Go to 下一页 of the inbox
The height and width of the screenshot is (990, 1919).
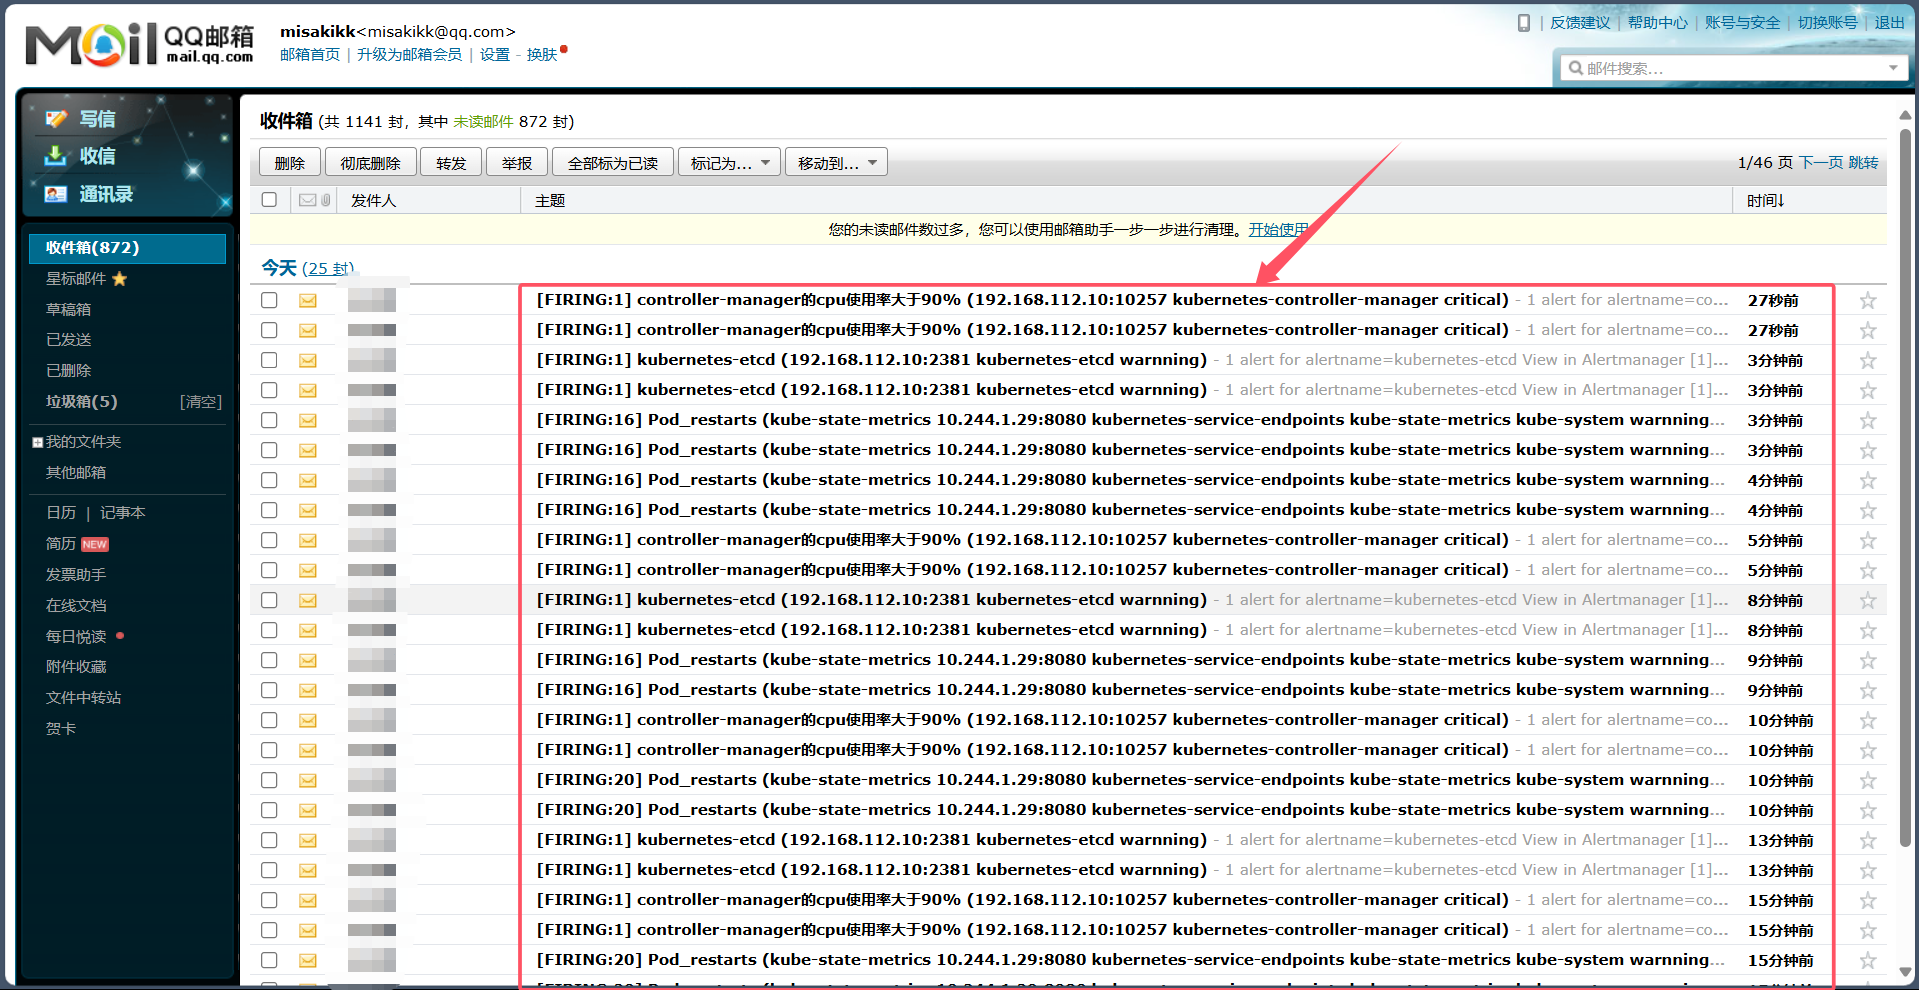click(x=1820, y=163)
